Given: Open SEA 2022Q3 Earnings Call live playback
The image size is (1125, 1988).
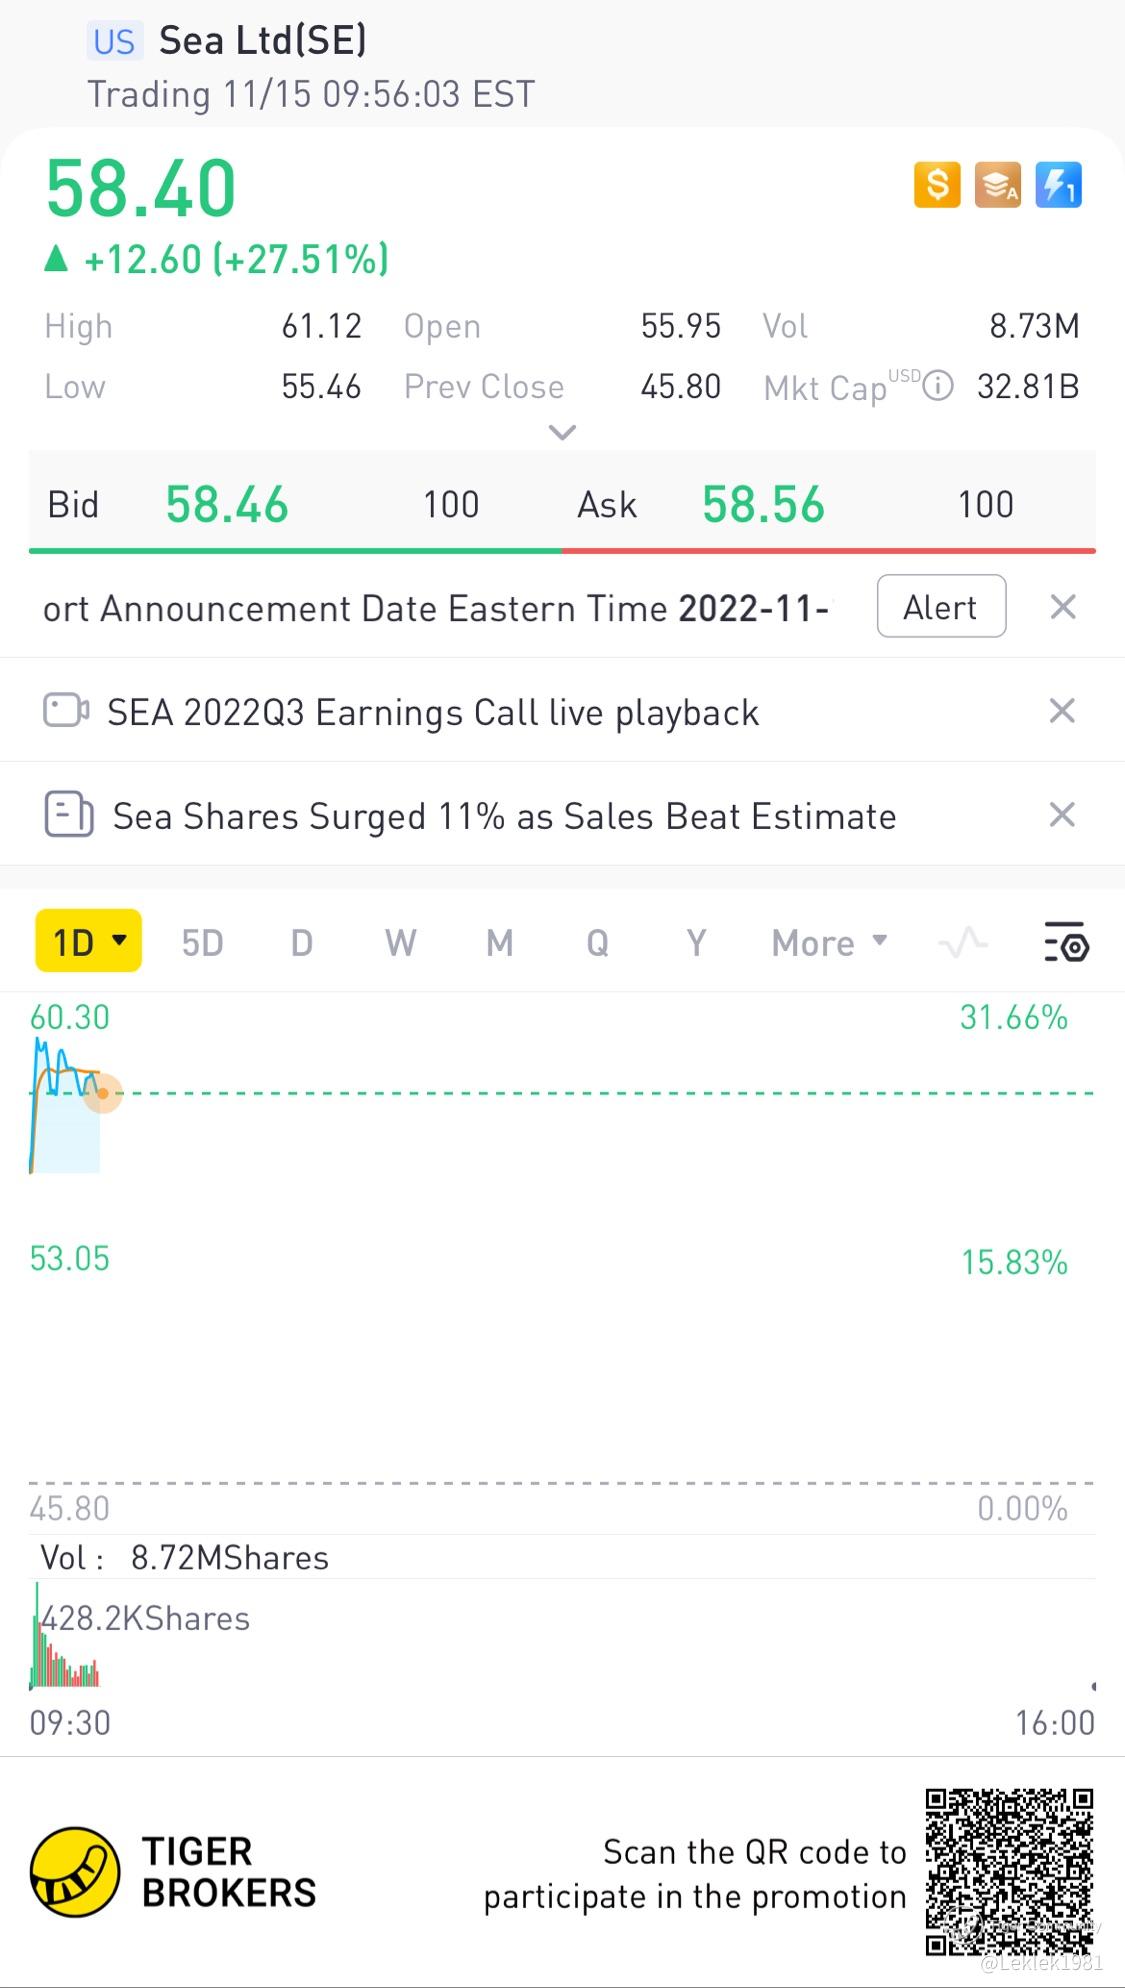Looking at the screenshot, I should (x=433, y=713).
